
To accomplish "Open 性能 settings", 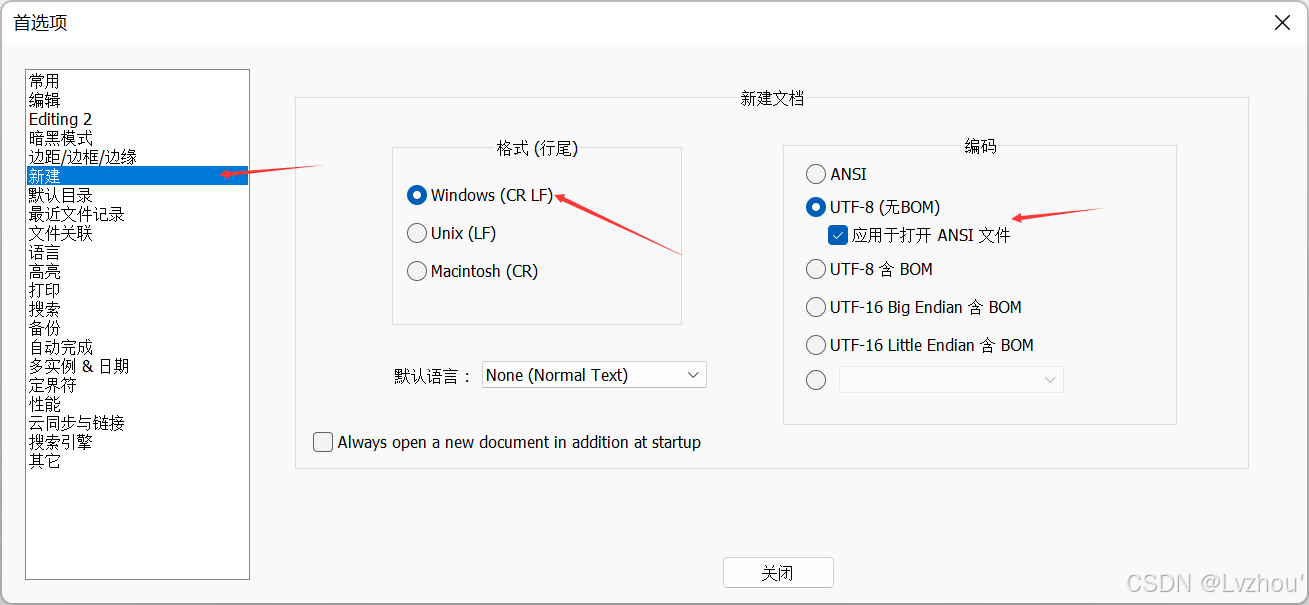I will coord(137,404).
